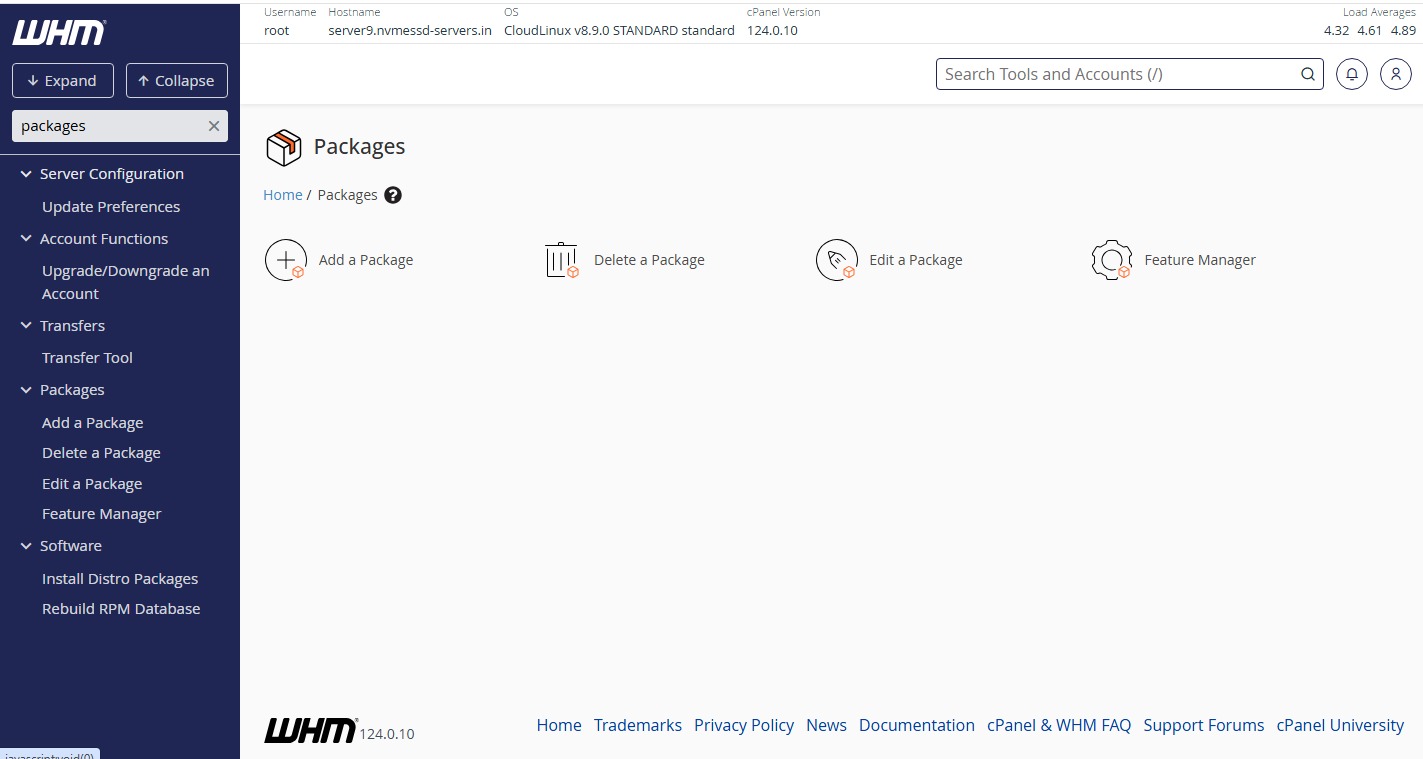Image resolution: width=1423 pixels, height=759 pixels.
Task: Click the search magnifier icon
Action: [1308, 74]
